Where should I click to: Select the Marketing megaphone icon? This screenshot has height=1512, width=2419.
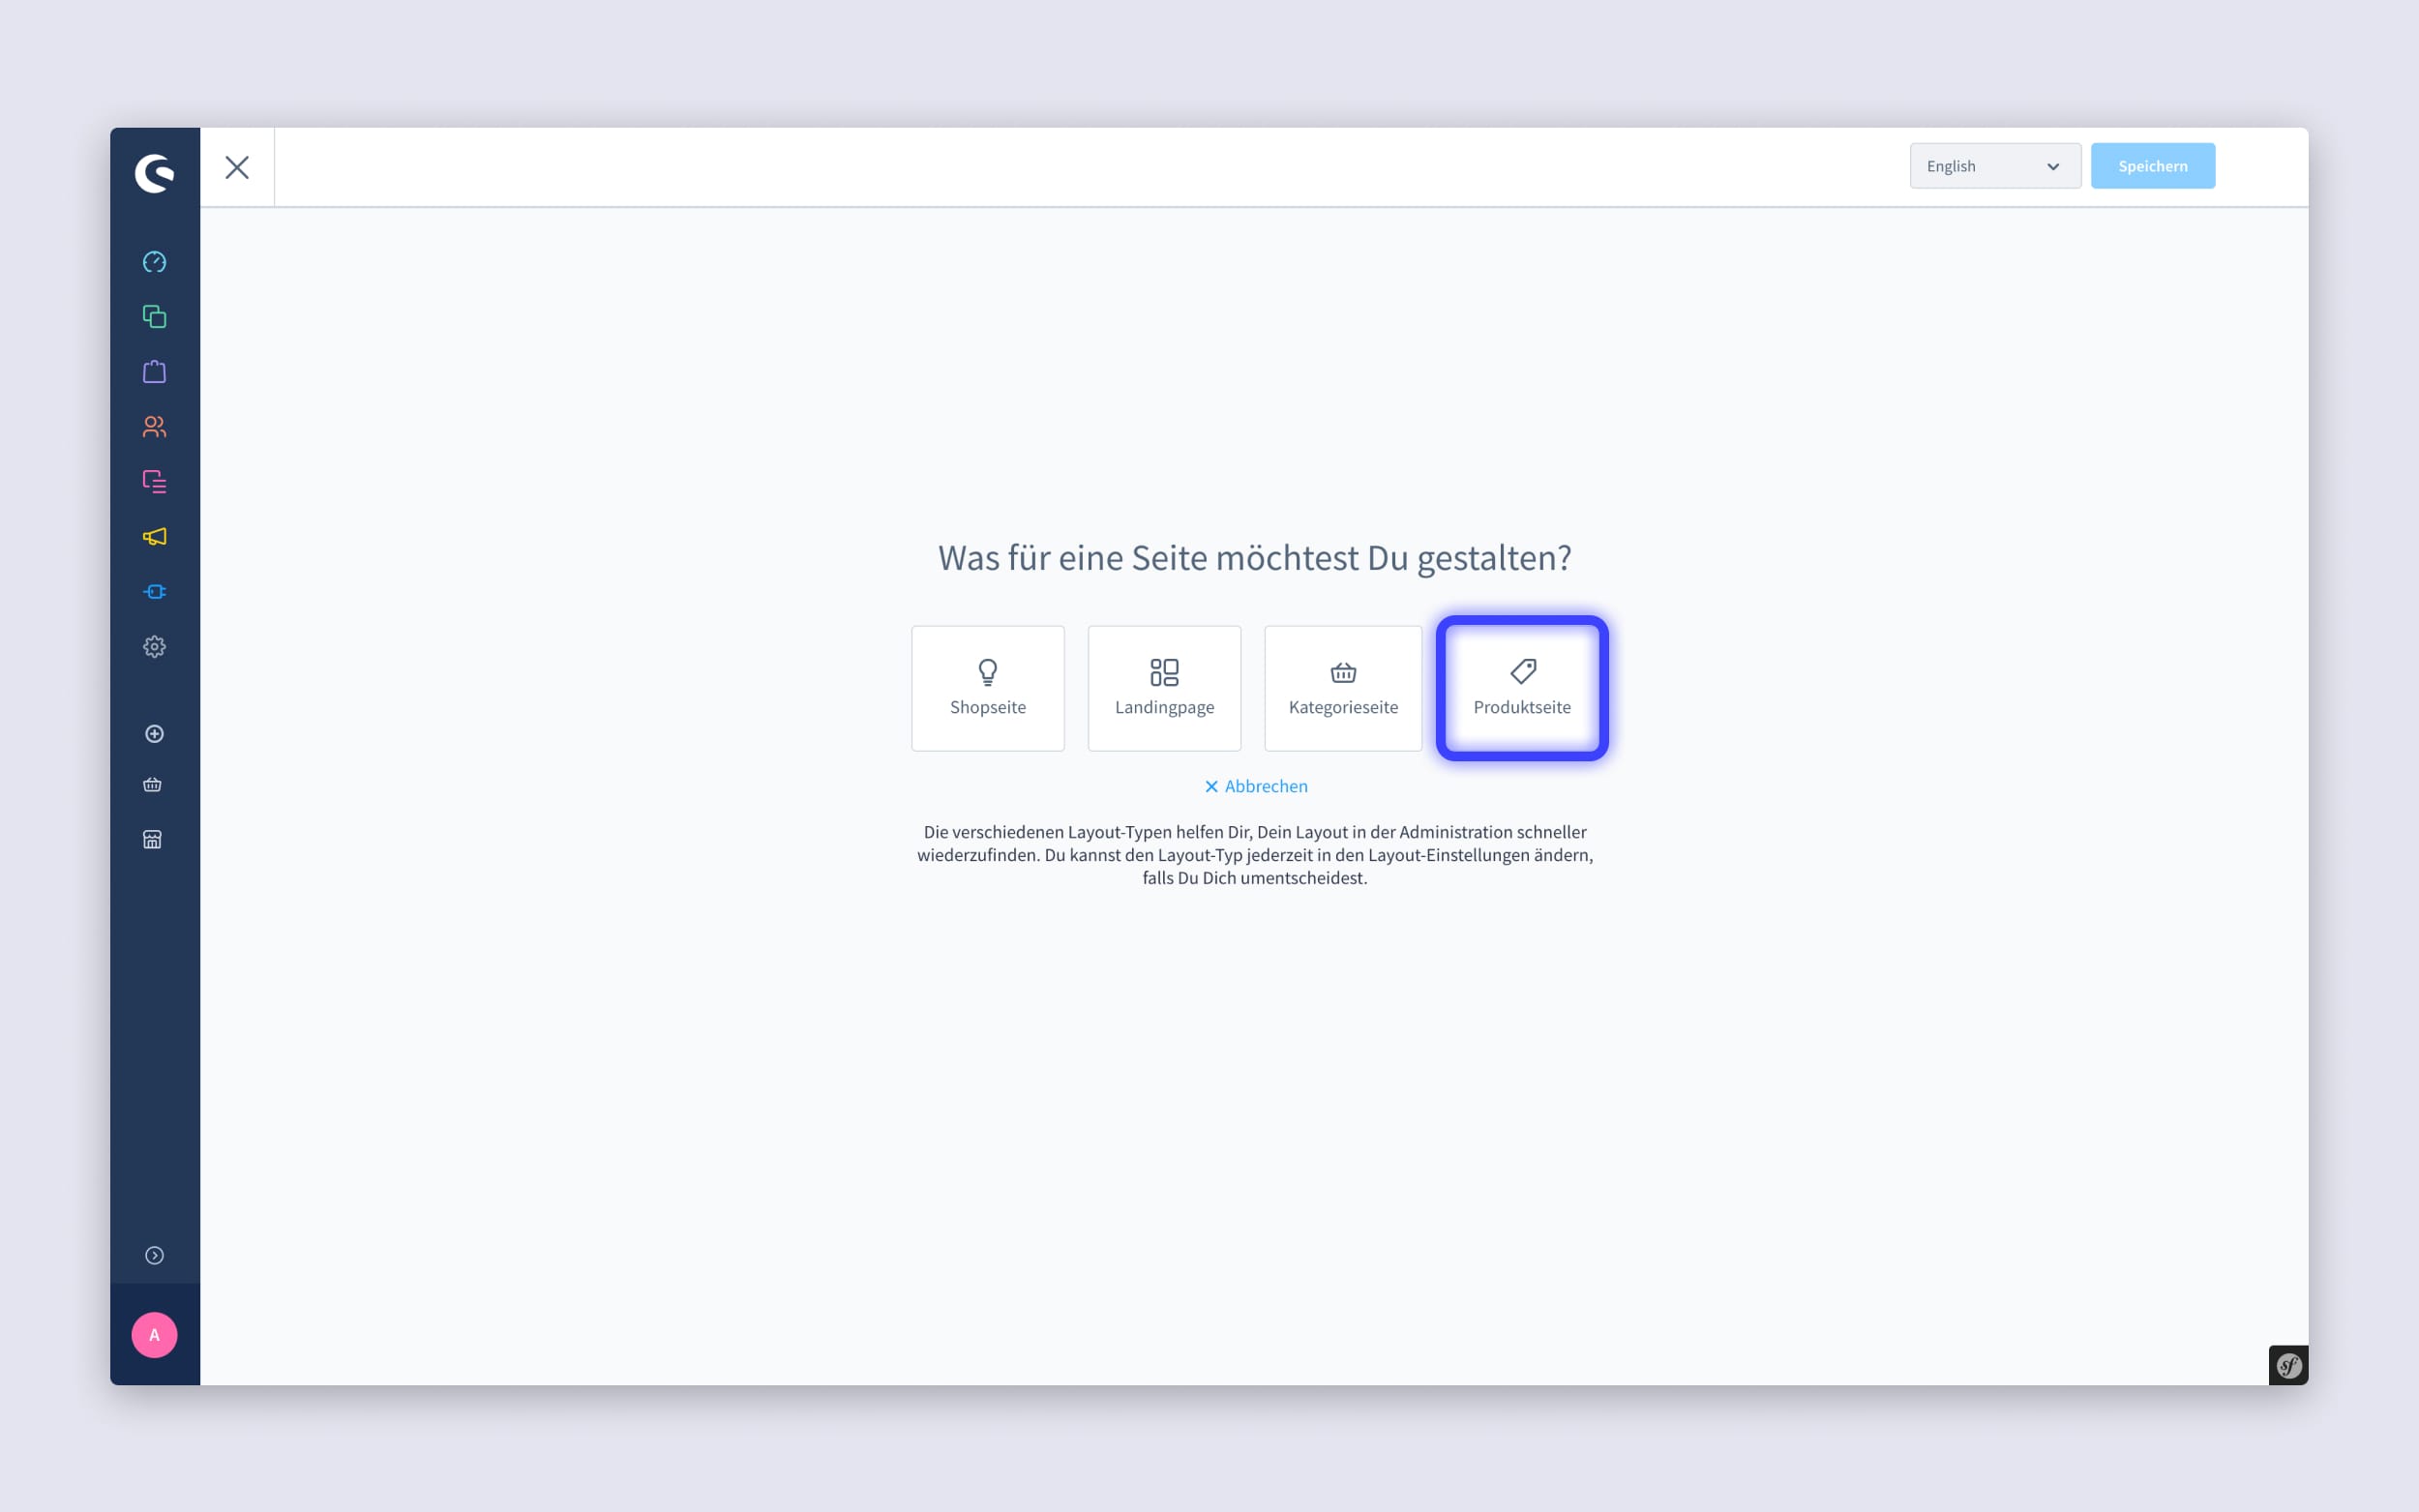pyautogui.click(x=155, y=537)
